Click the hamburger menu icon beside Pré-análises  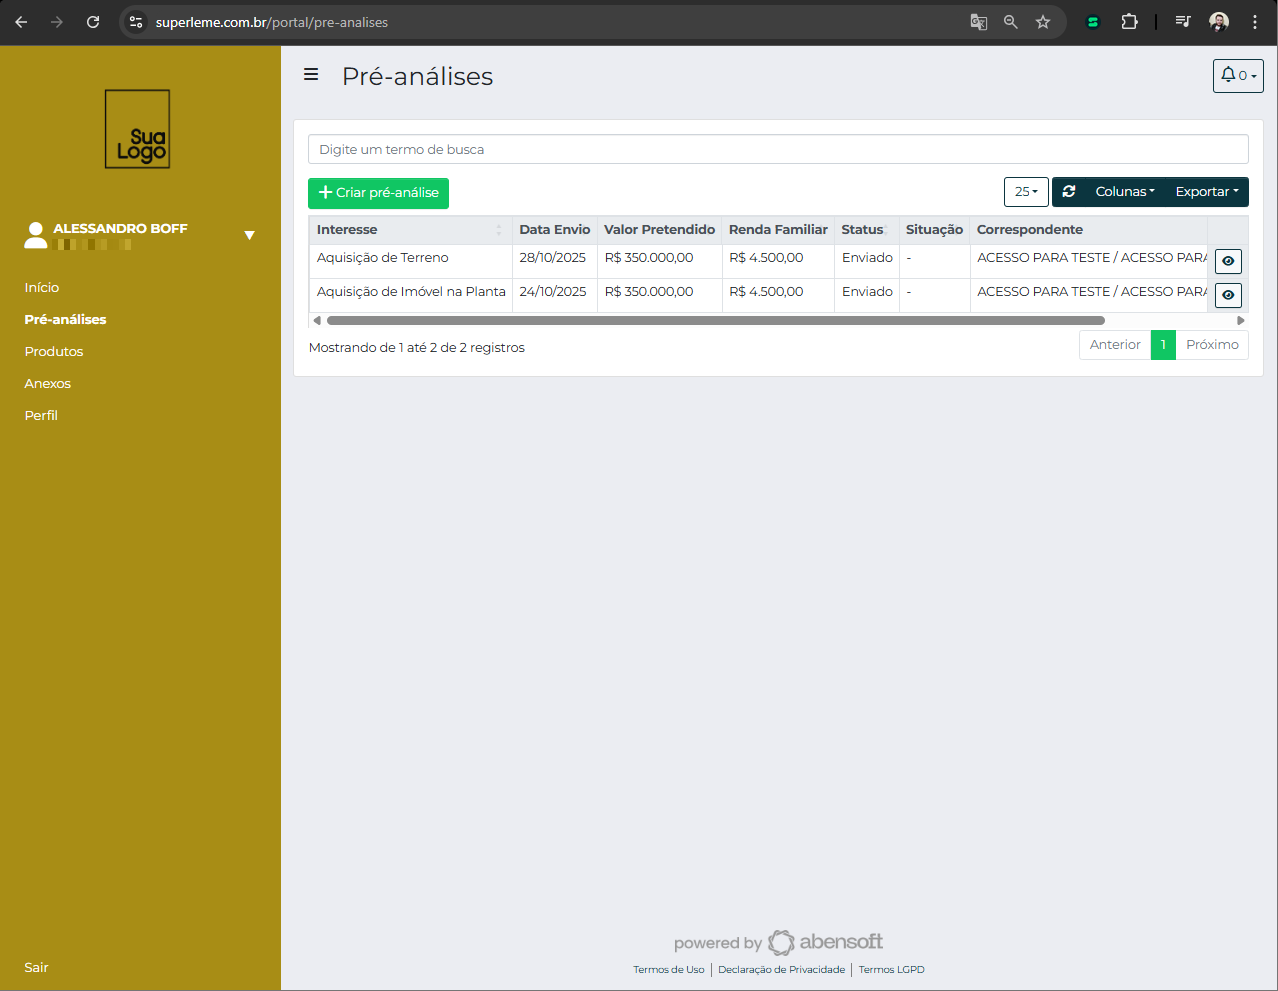coord(311,75)
